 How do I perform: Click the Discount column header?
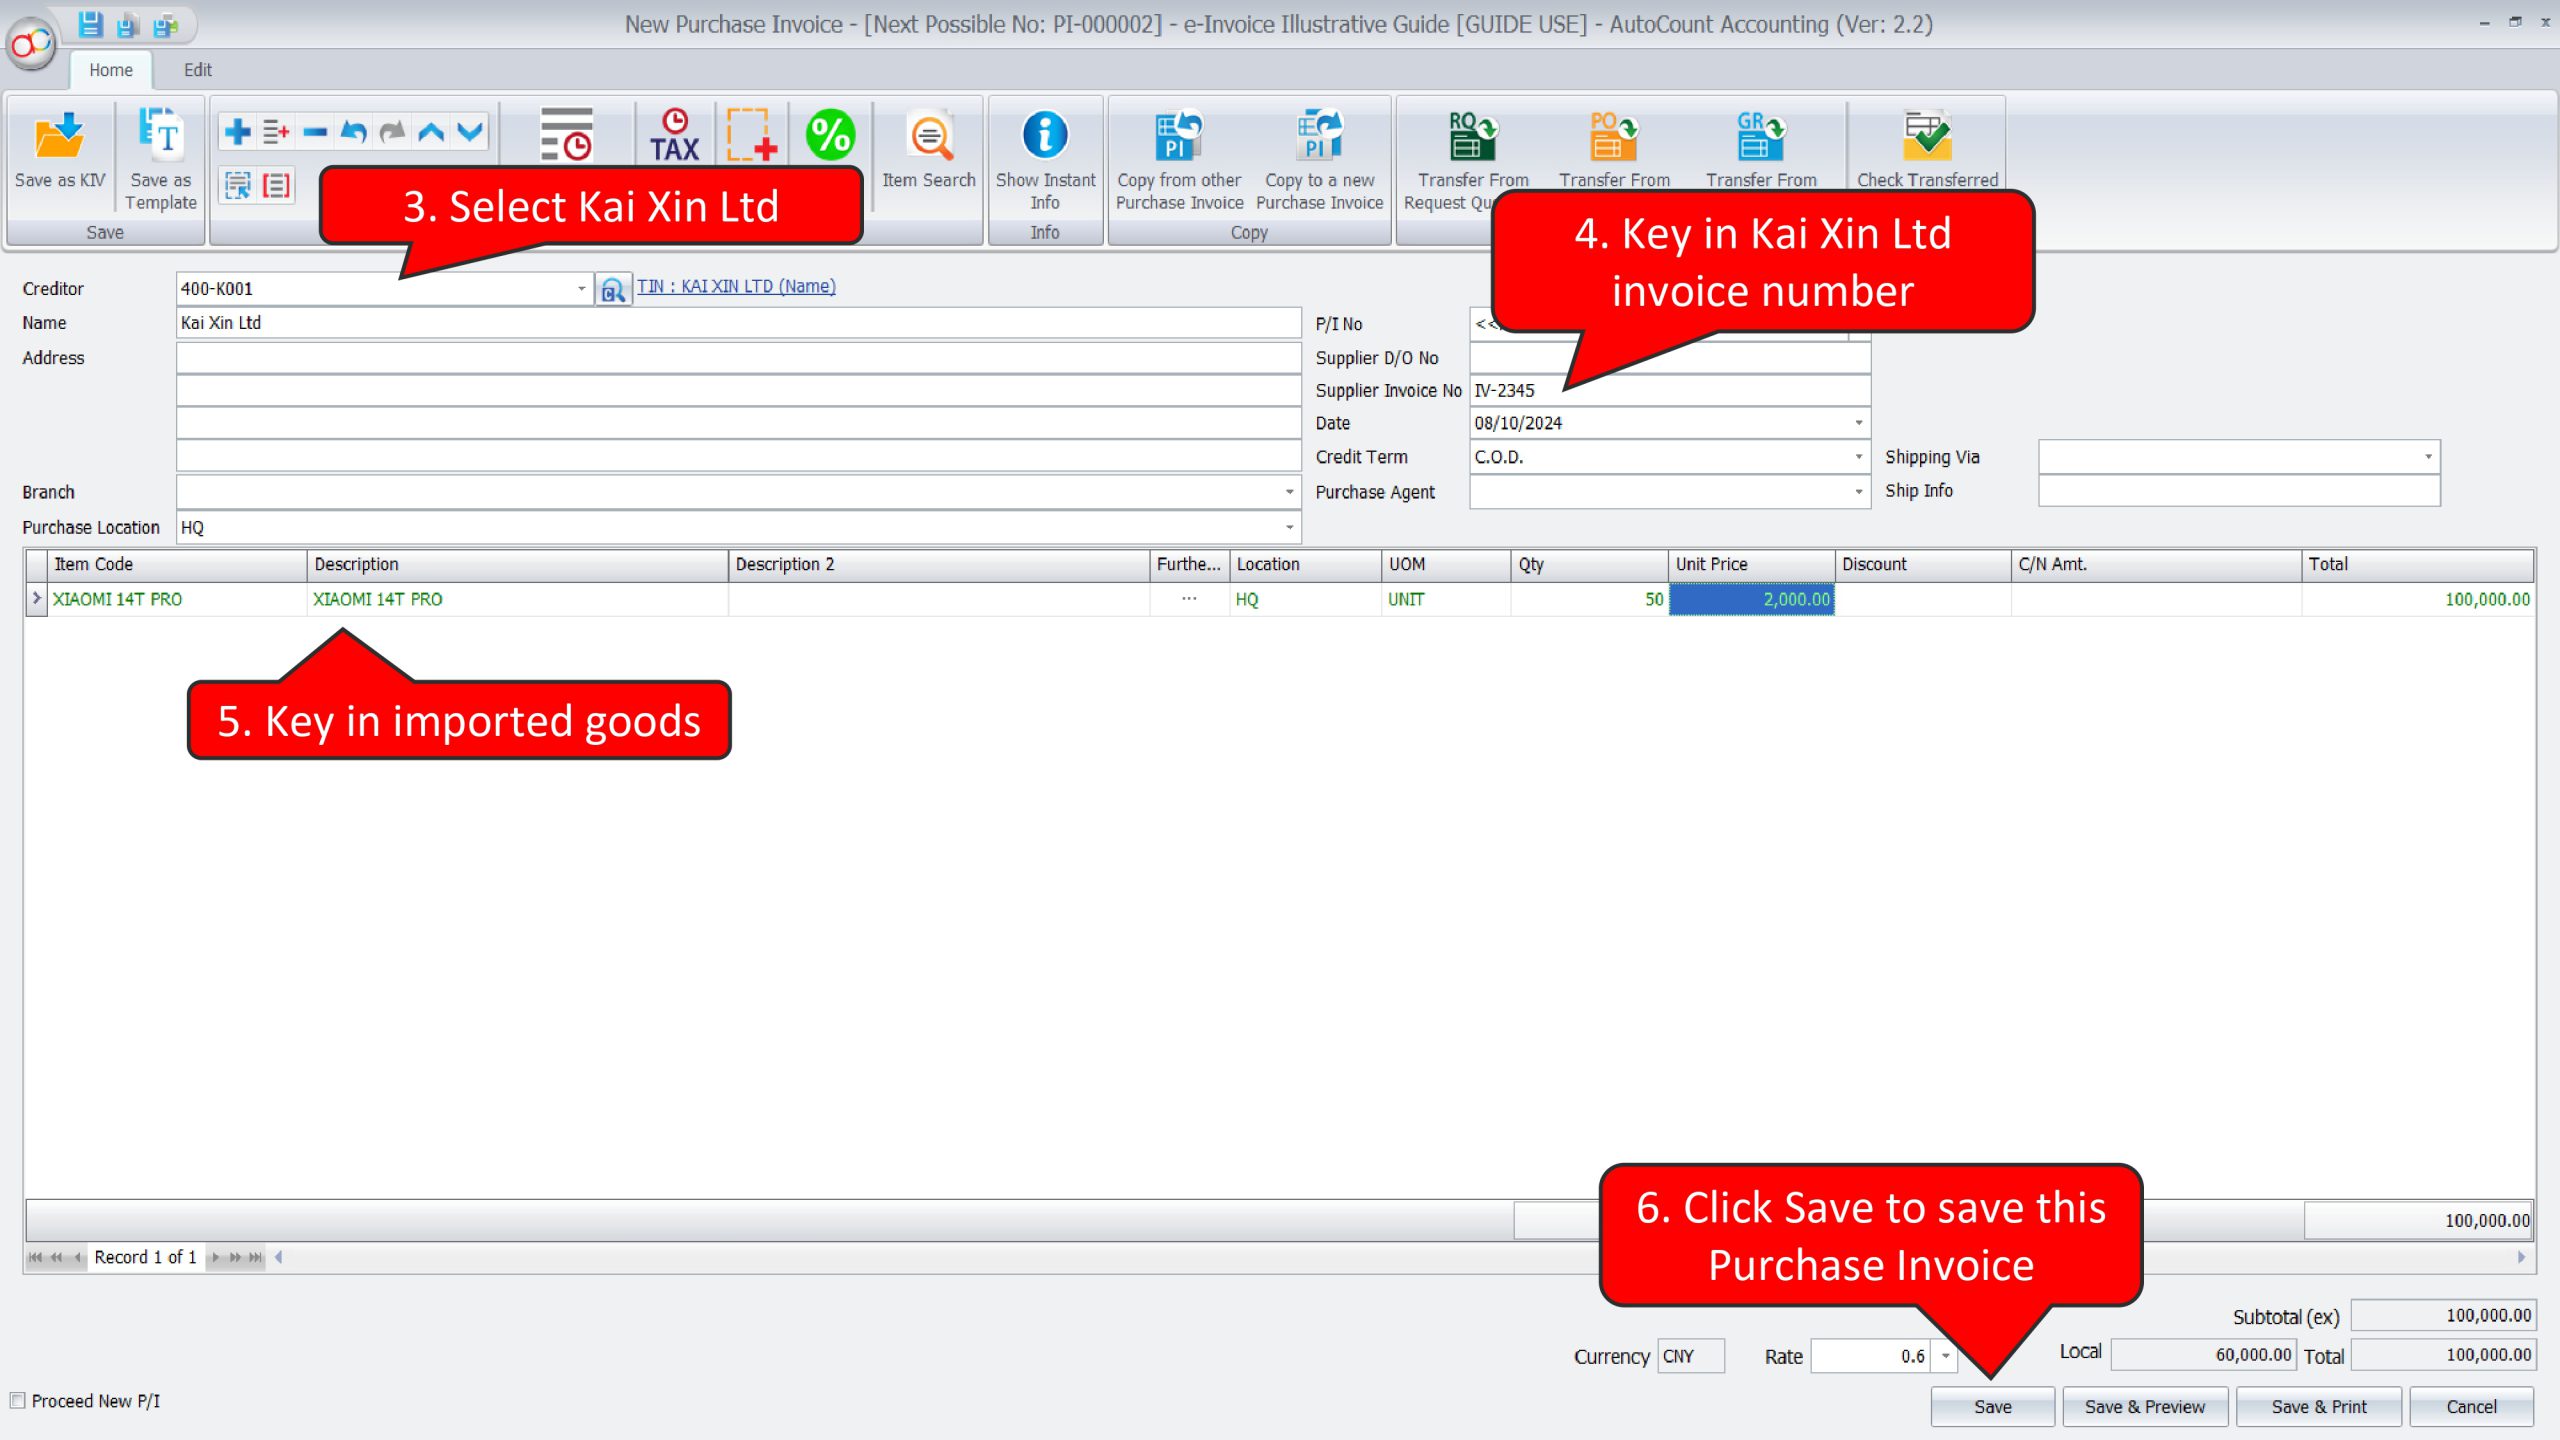click(1922, 564)
